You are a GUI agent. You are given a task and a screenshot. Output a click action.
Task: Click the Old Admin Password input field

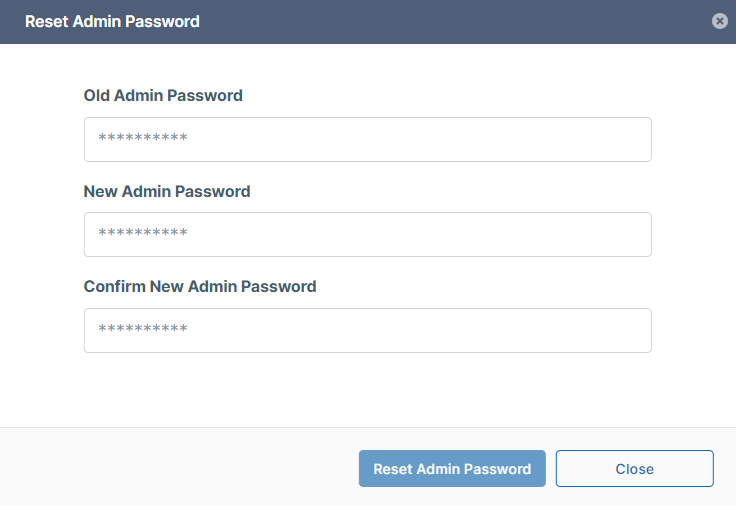coord(367,139)
